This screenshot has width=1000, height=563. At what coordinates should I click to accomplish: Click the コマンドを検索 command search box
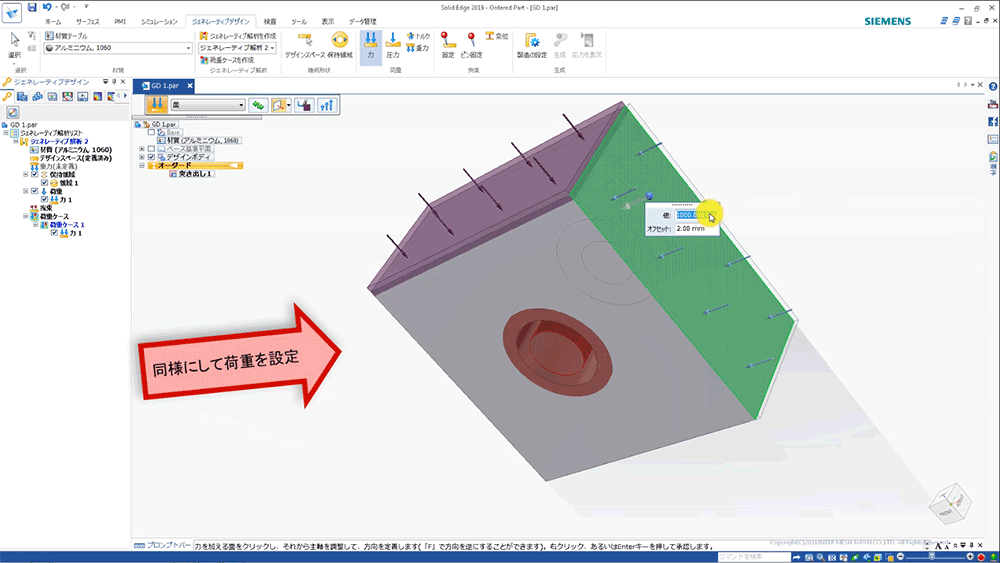pyautogui.click(x=754, y=557)
